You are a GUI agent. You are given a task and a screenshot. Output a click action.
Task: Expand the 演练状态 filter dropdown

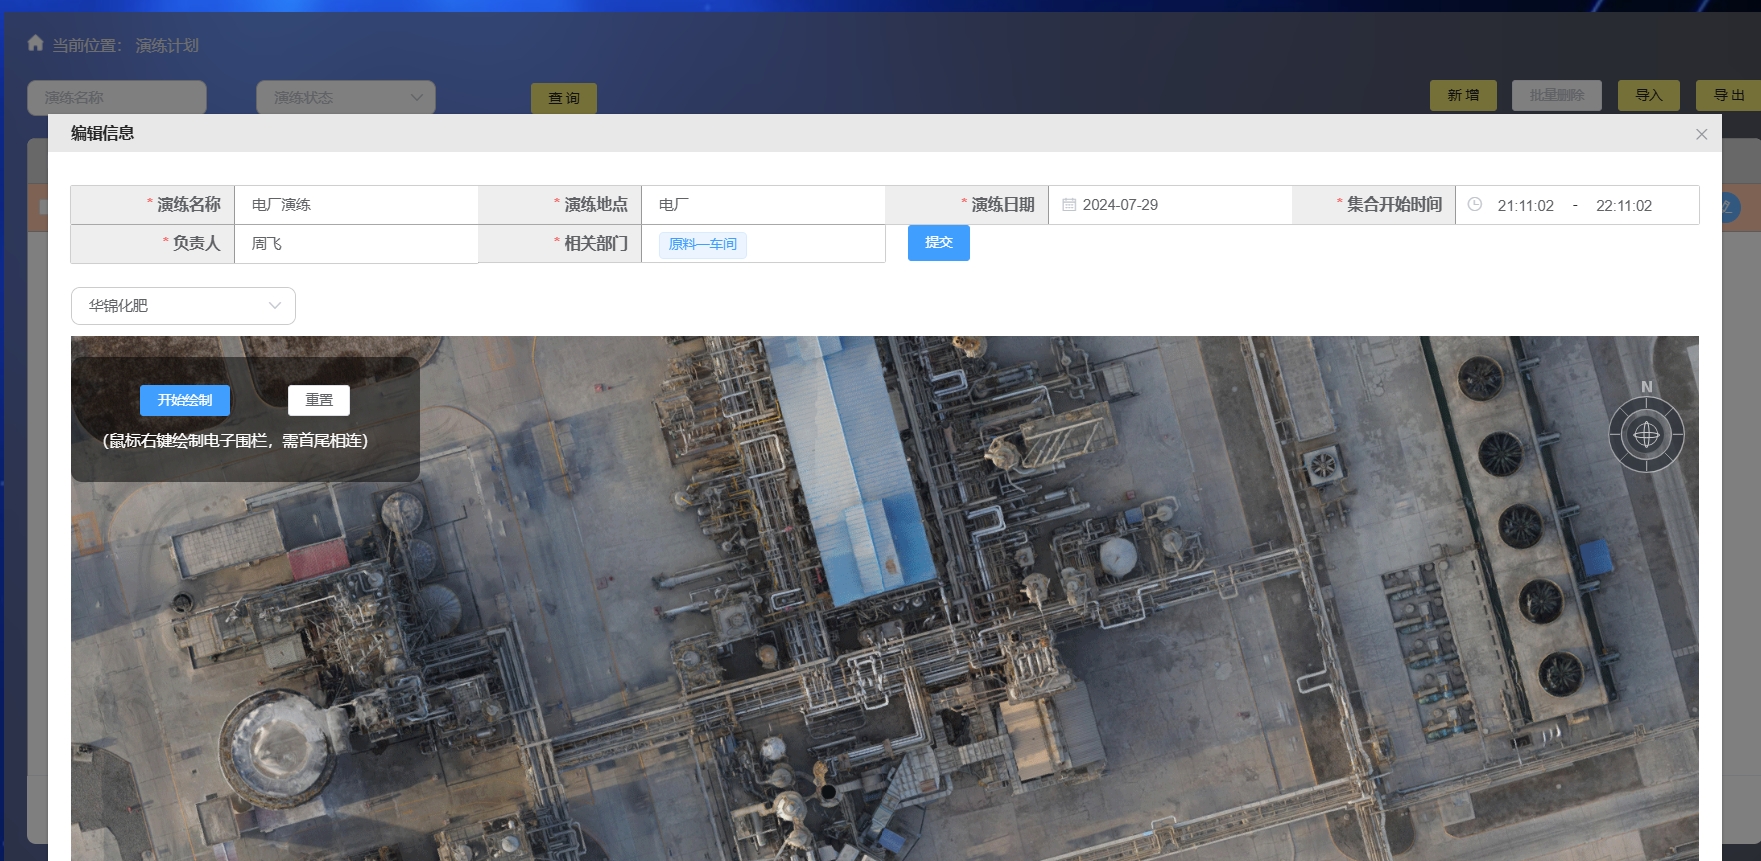(x=345, y=97)
